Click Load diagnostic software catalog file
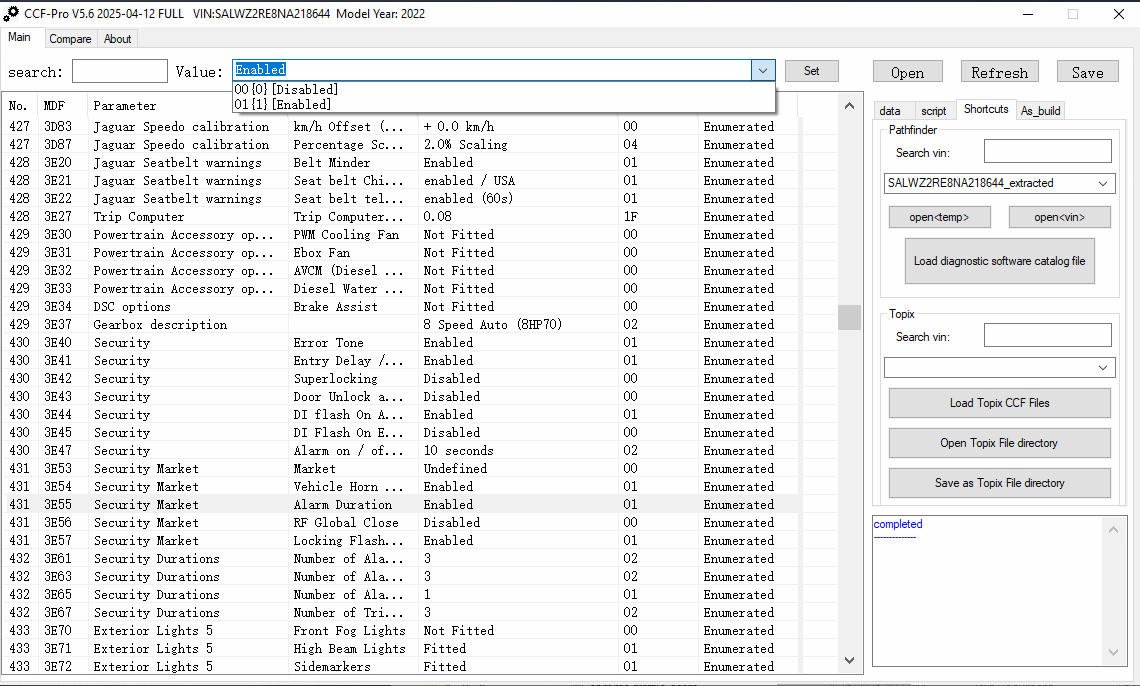 1000,261
